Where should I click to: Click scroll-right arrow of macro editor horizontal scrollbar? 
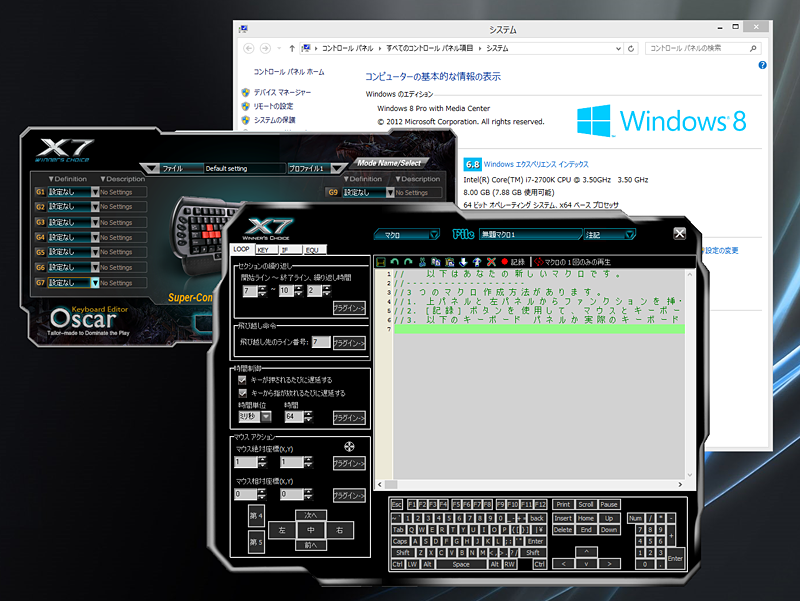coord(680,484)
